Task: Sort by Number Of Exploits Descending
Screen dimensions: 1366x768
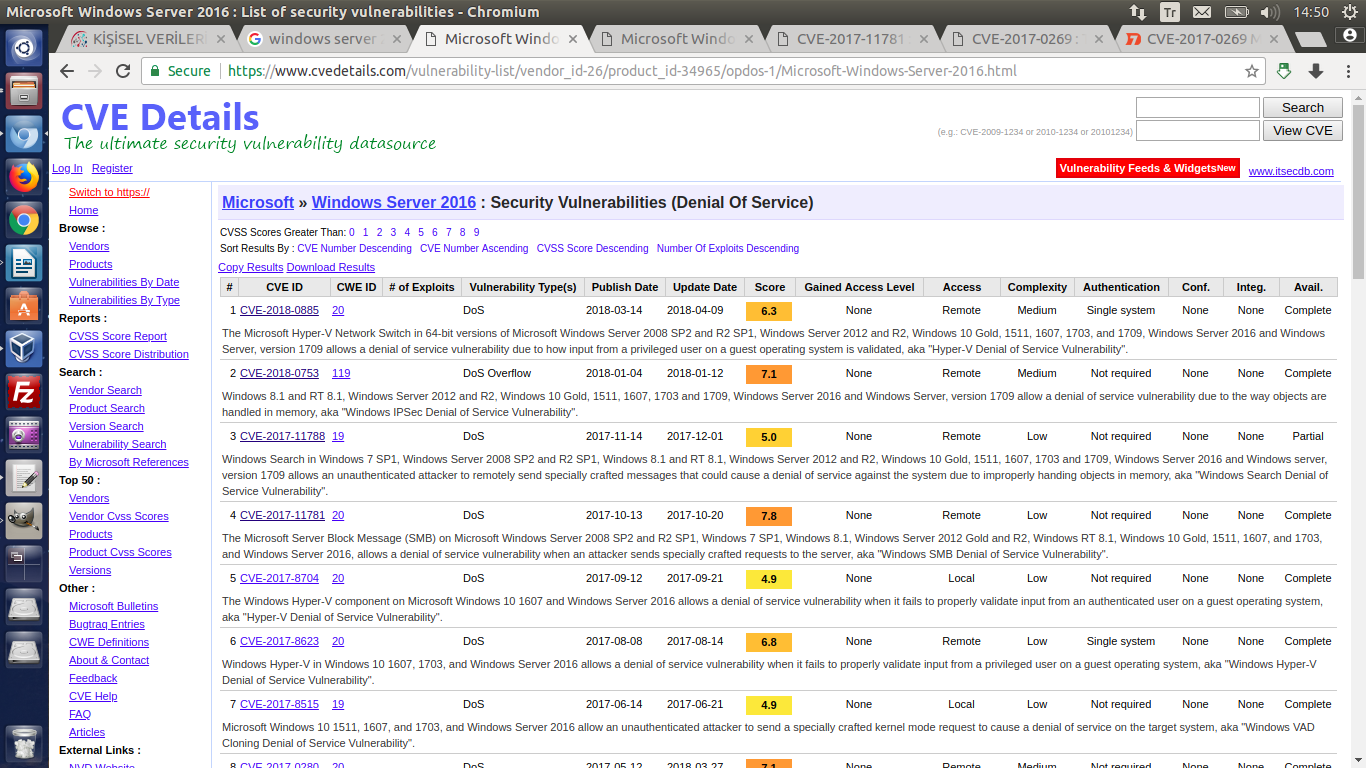Action: [x=728, y=248]
